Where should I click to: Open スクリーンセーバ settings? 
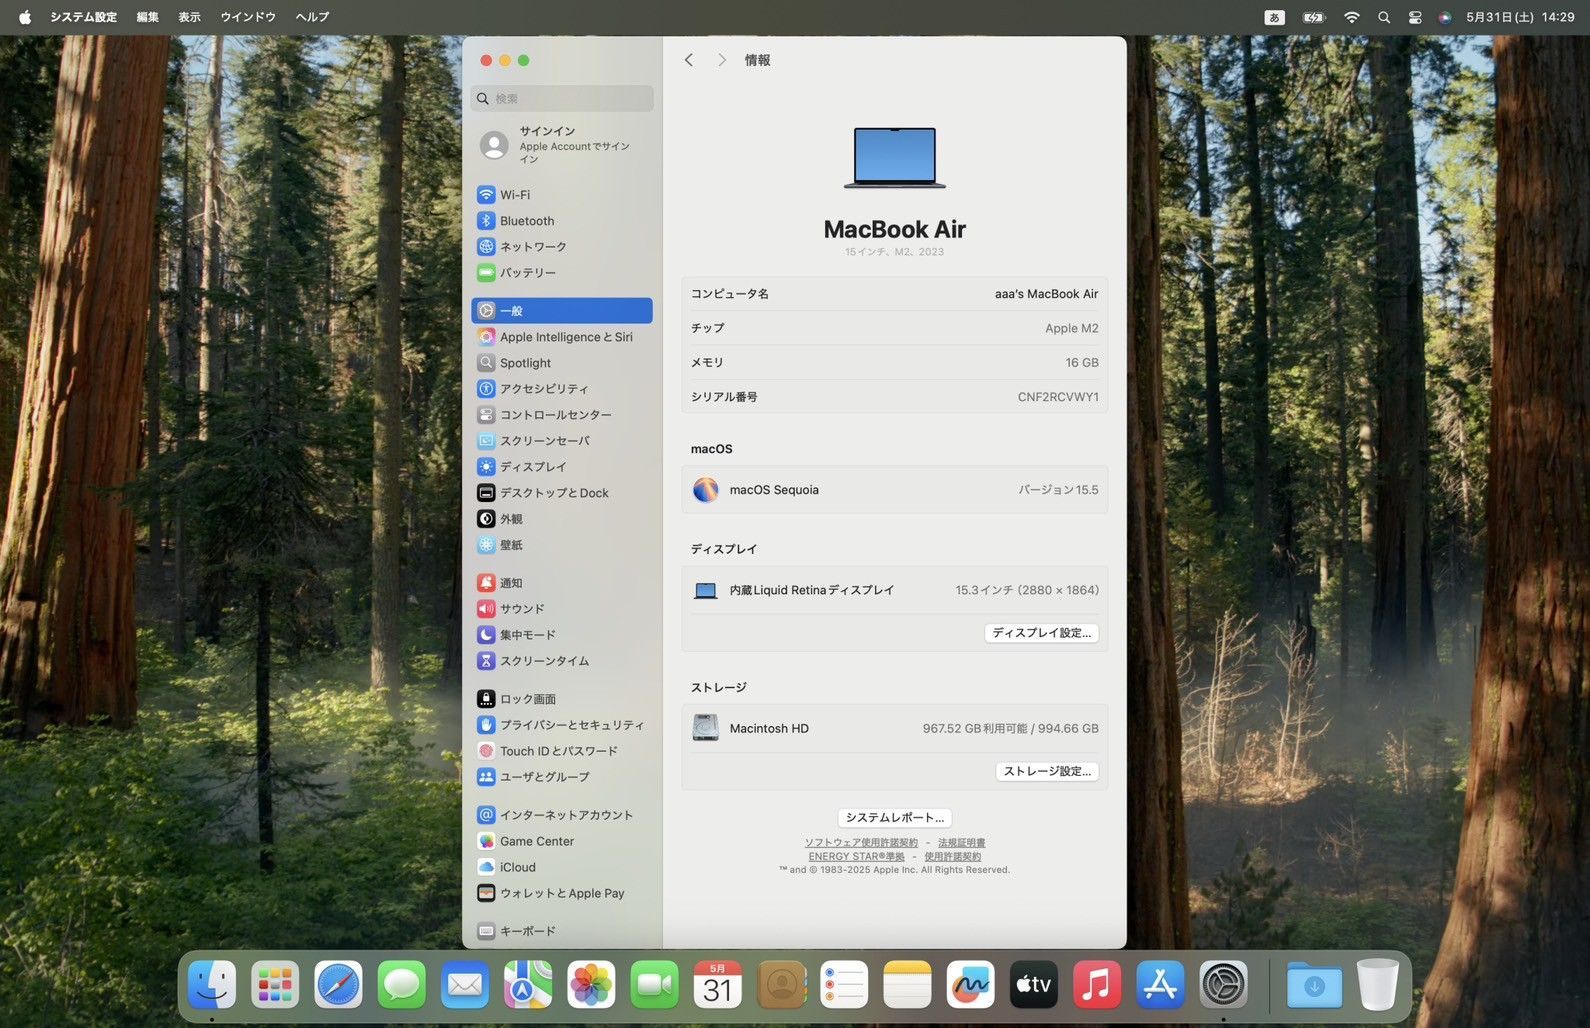click(561, 441)
